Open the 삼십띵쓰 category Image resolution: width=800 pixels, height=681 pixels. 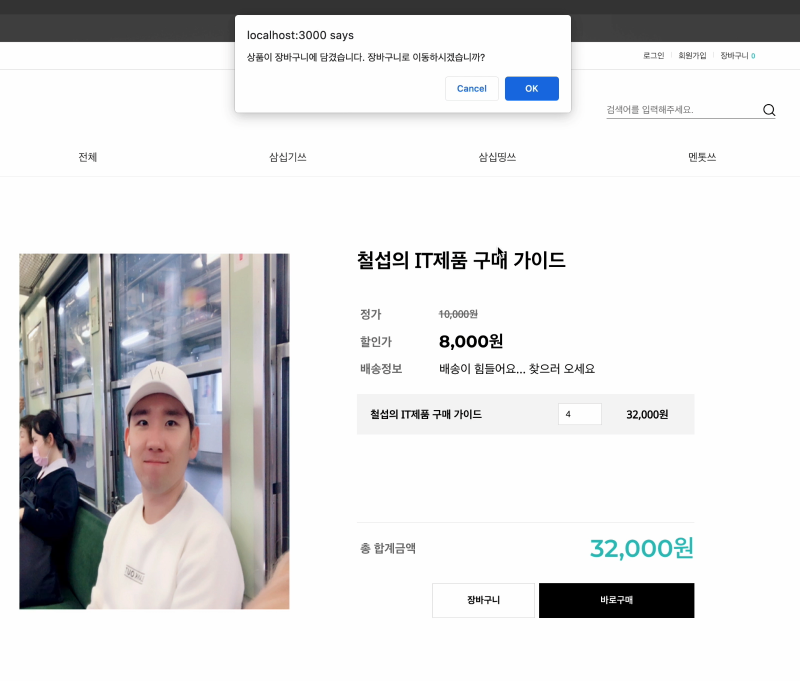(498, 157)
